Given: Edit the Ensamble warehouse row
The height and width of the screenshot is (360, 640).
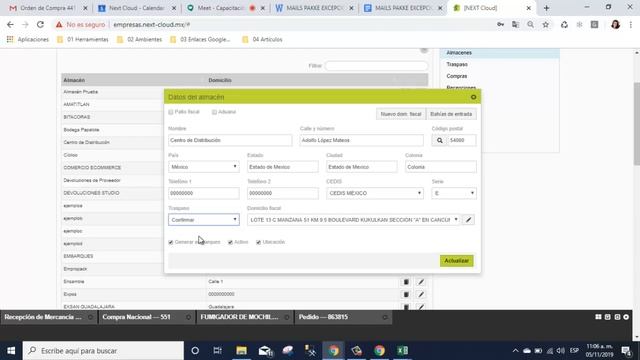Looking at the screenshot, I should pyautogui.click(x=421, y=282).
